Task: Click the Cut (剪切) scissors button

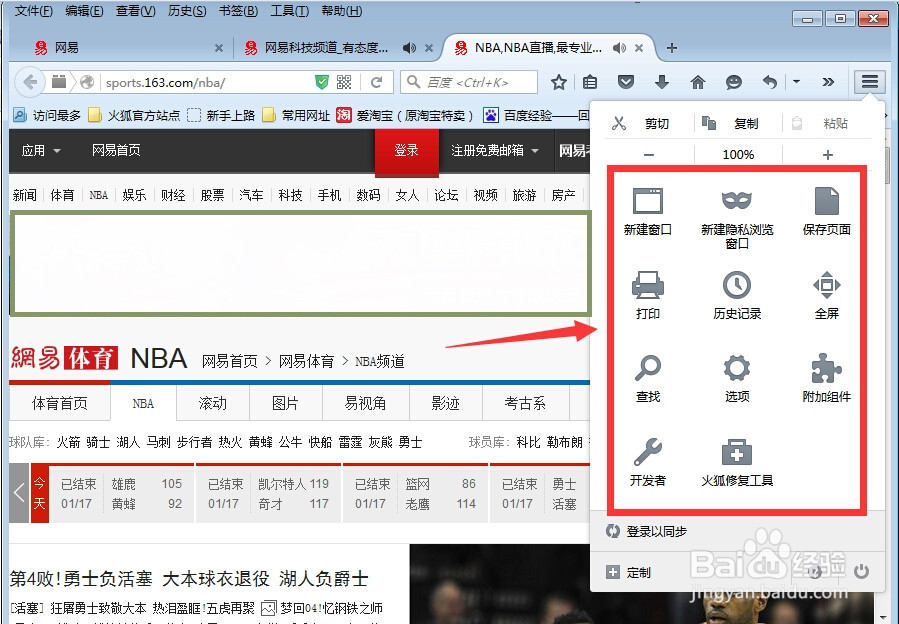Action: (x=640, y=123)
